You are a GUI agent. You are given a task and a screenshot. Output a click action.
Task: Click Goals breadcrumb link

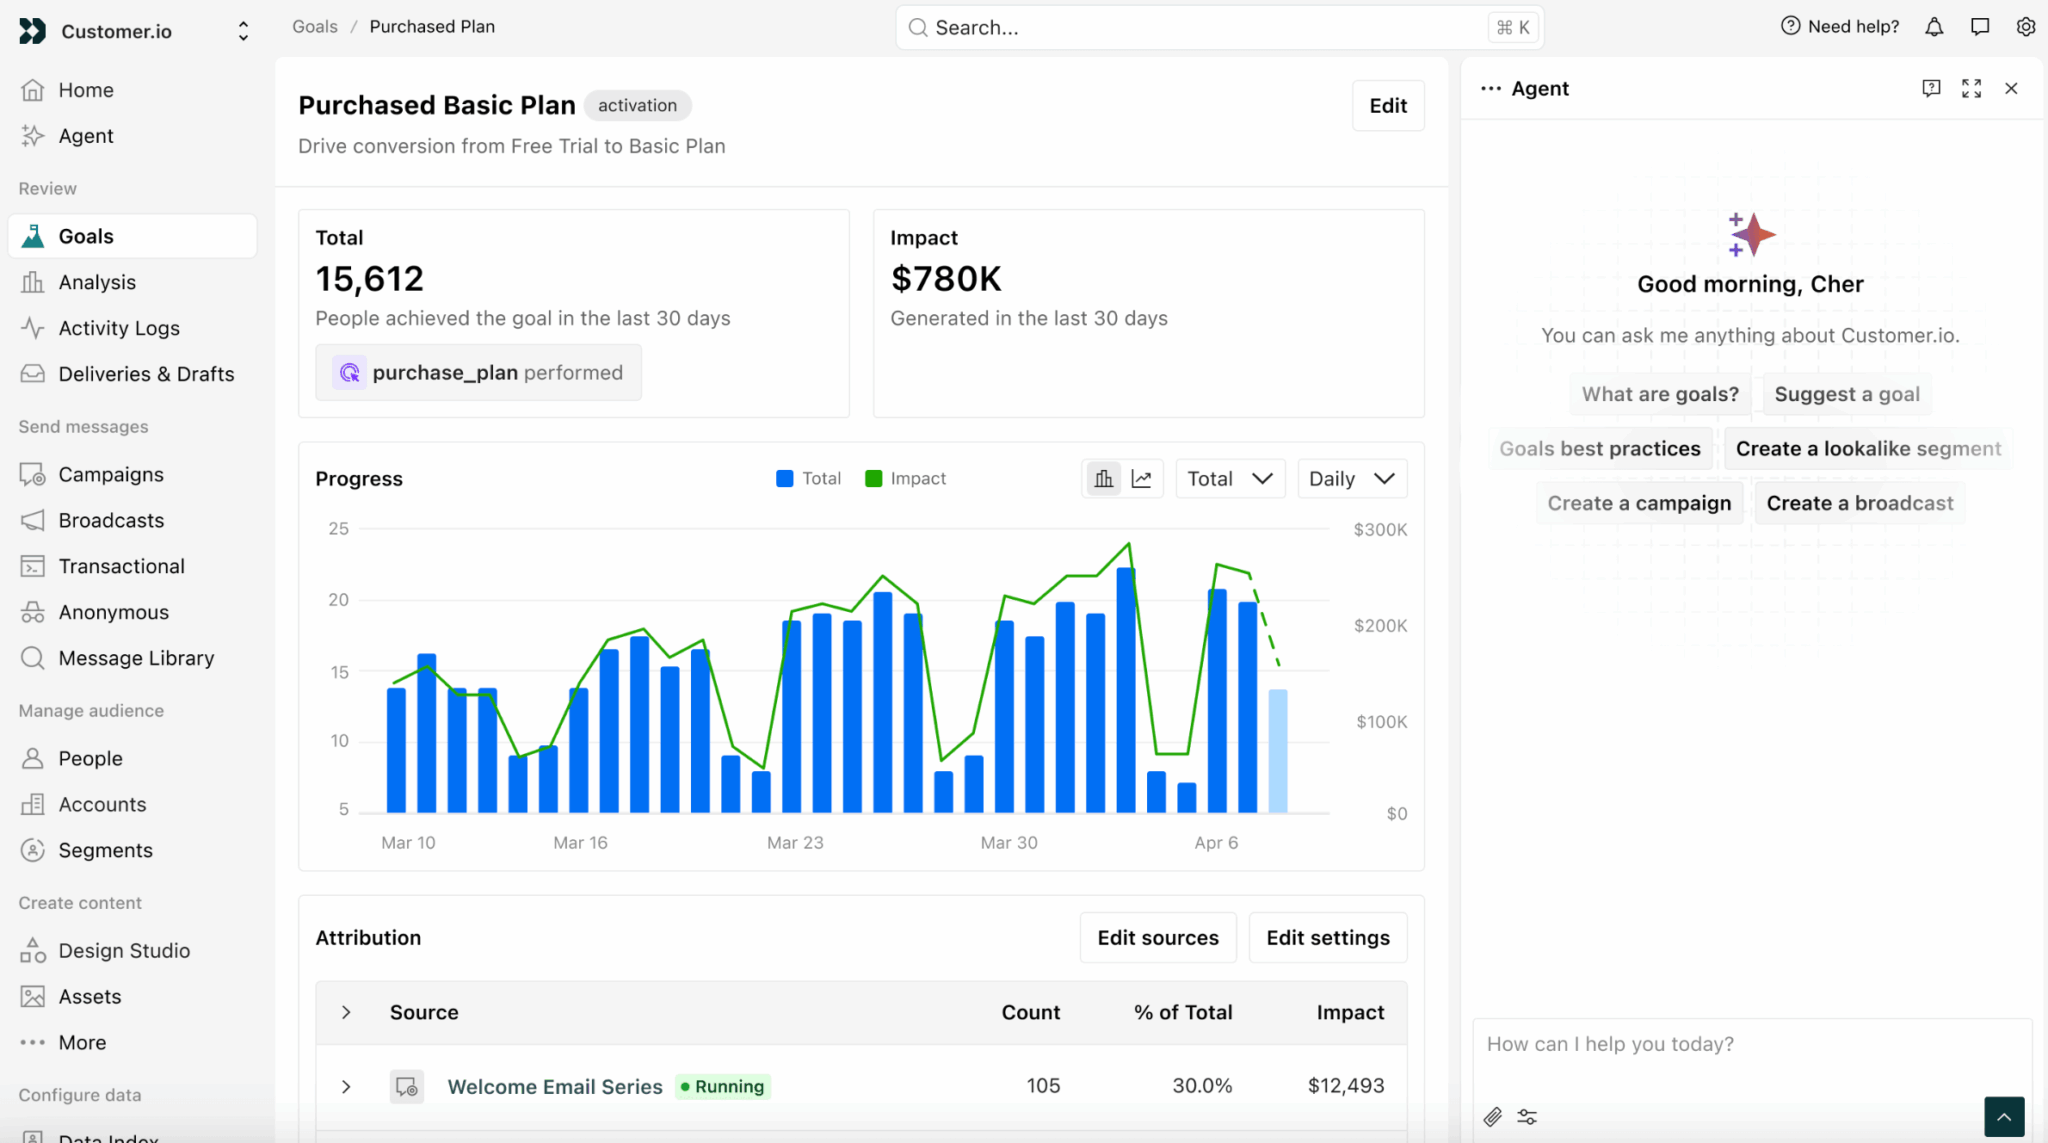tap(315, 27)
